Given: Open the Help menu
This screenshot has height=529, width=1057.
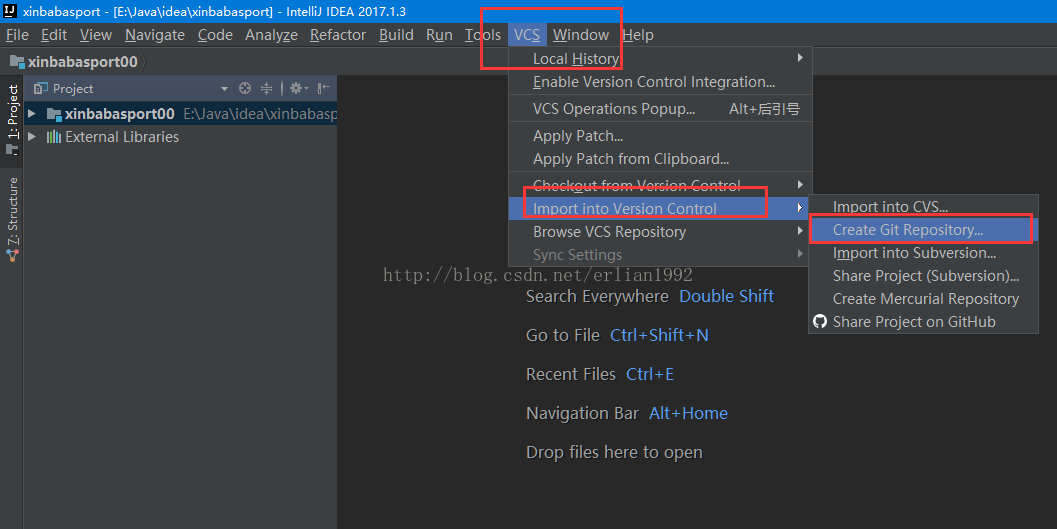Looking at the screenshot, I should coord(638,35).
